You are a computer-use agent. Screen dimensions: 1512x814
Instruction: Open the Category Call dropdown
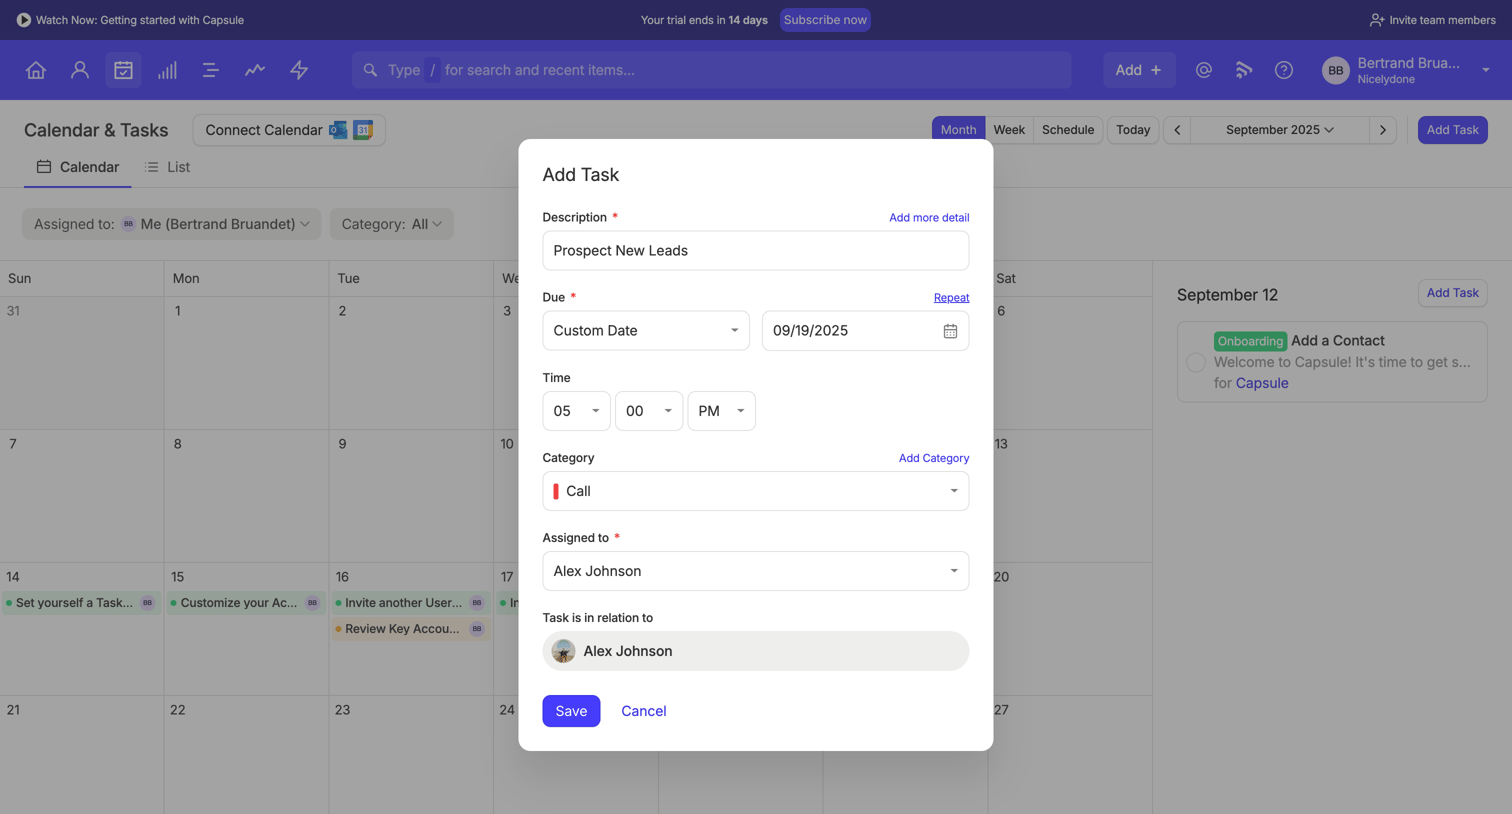pyautogui.click(x=756, y=491)
